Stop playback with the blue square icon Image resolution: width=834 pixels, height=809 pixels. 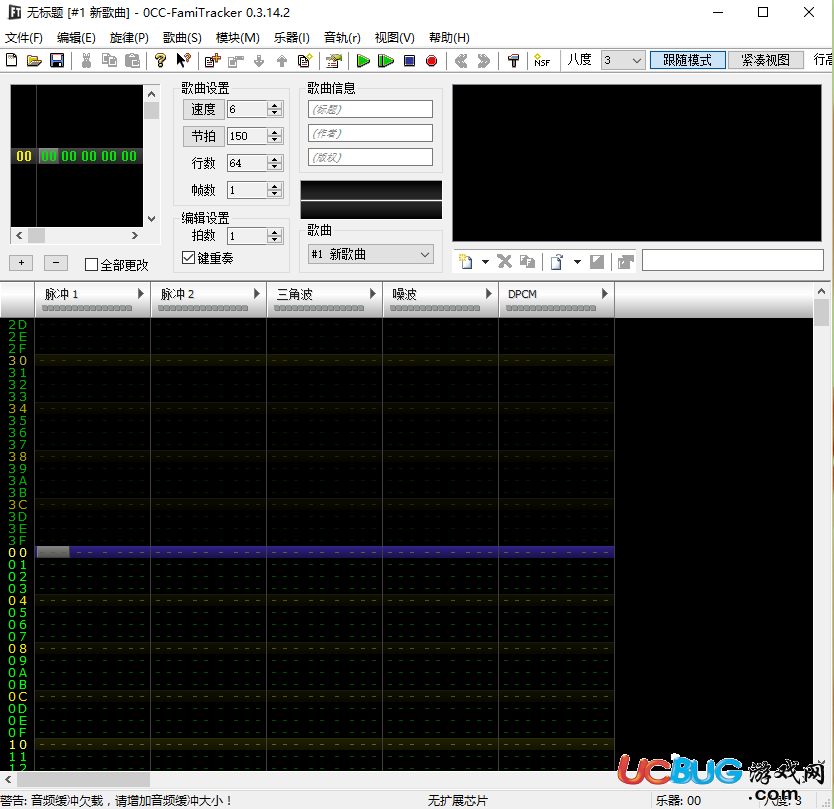tap(409, 61)
